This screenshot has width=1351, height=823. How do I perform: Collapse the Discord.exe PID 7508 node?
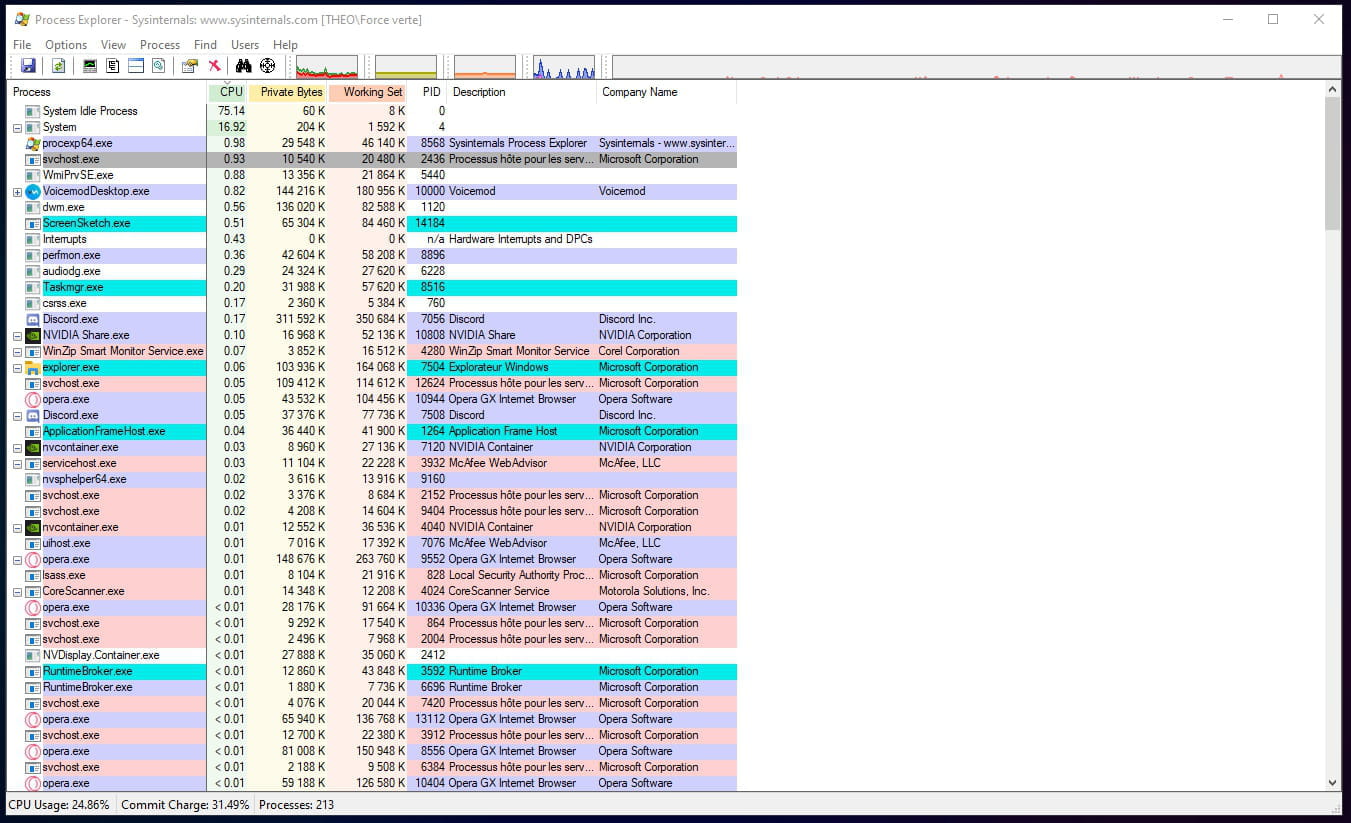point(17,415)
